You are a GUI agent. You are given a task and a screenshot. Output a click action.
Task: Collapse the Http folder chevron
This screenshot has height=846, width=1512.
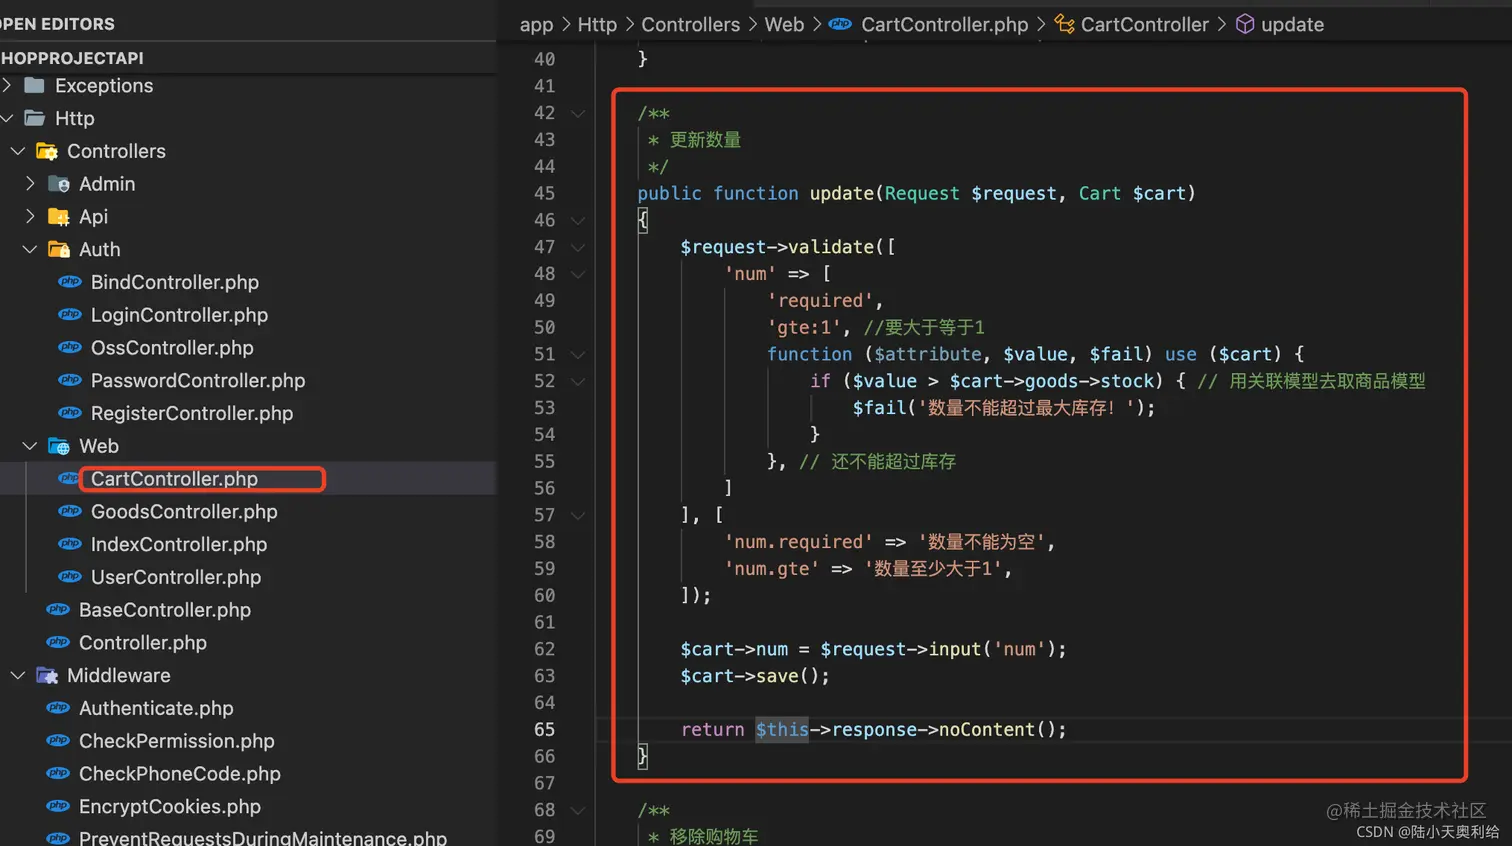click(7, 118)
